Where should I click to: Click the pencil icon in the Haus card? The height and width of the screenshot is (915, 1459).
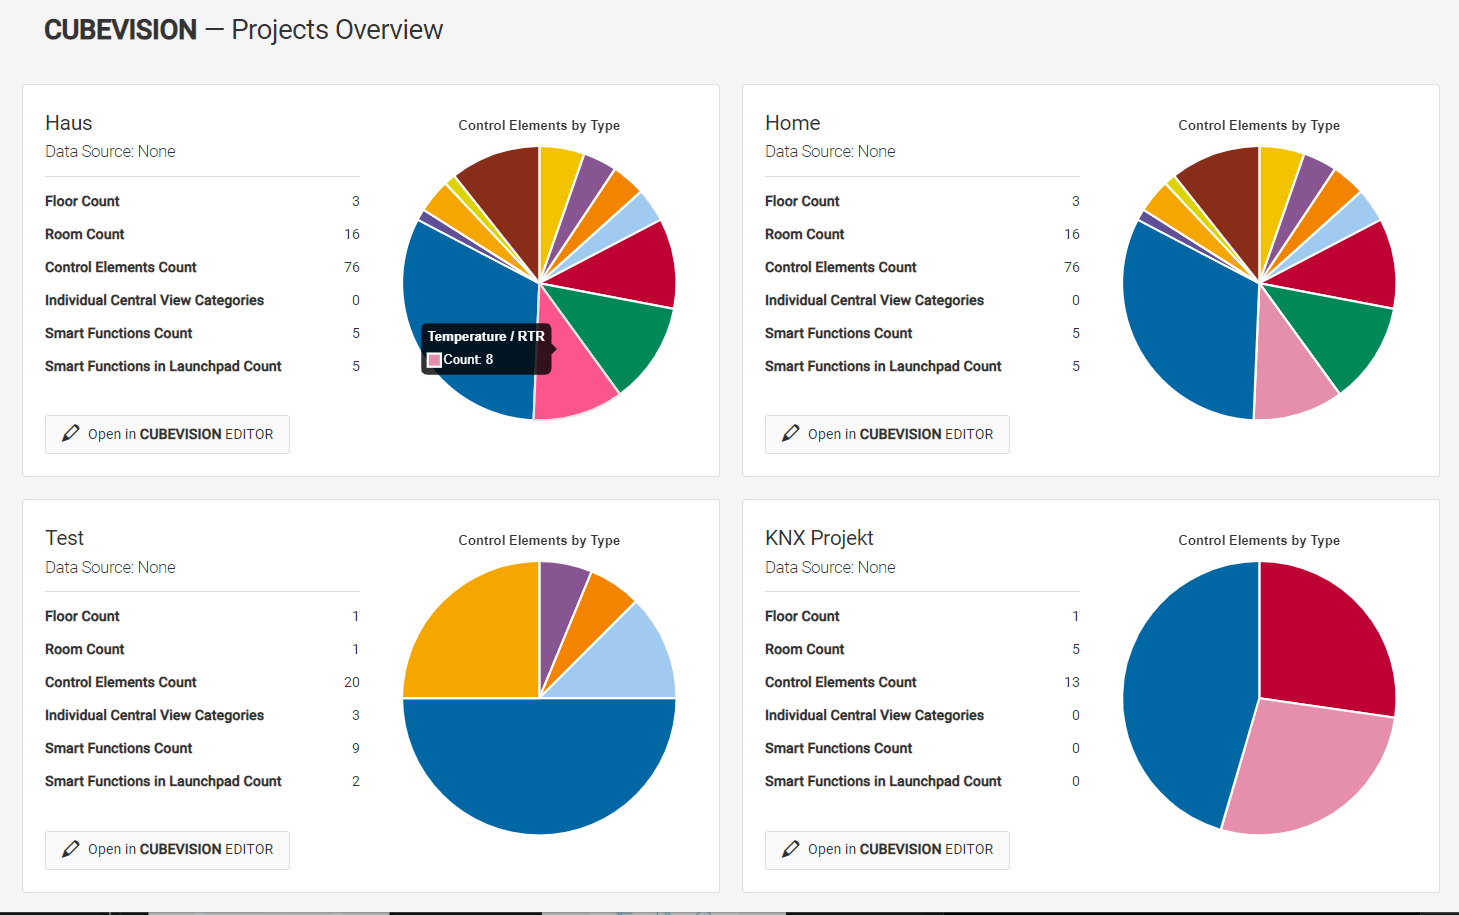(x=70, y=434)
